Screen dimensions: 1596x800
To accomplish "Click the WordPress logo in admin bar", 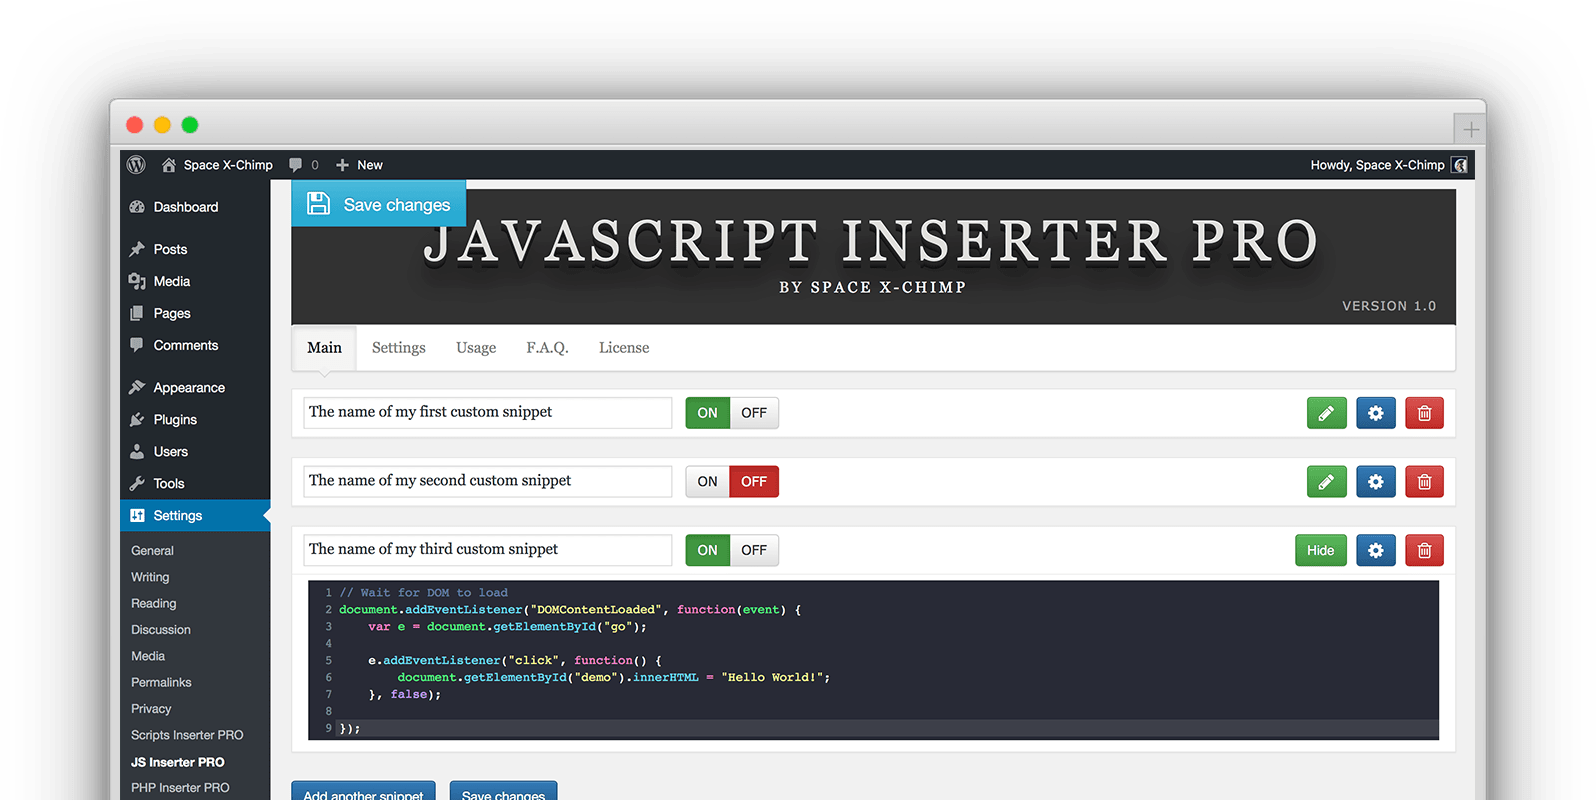I will coord(137,165).
